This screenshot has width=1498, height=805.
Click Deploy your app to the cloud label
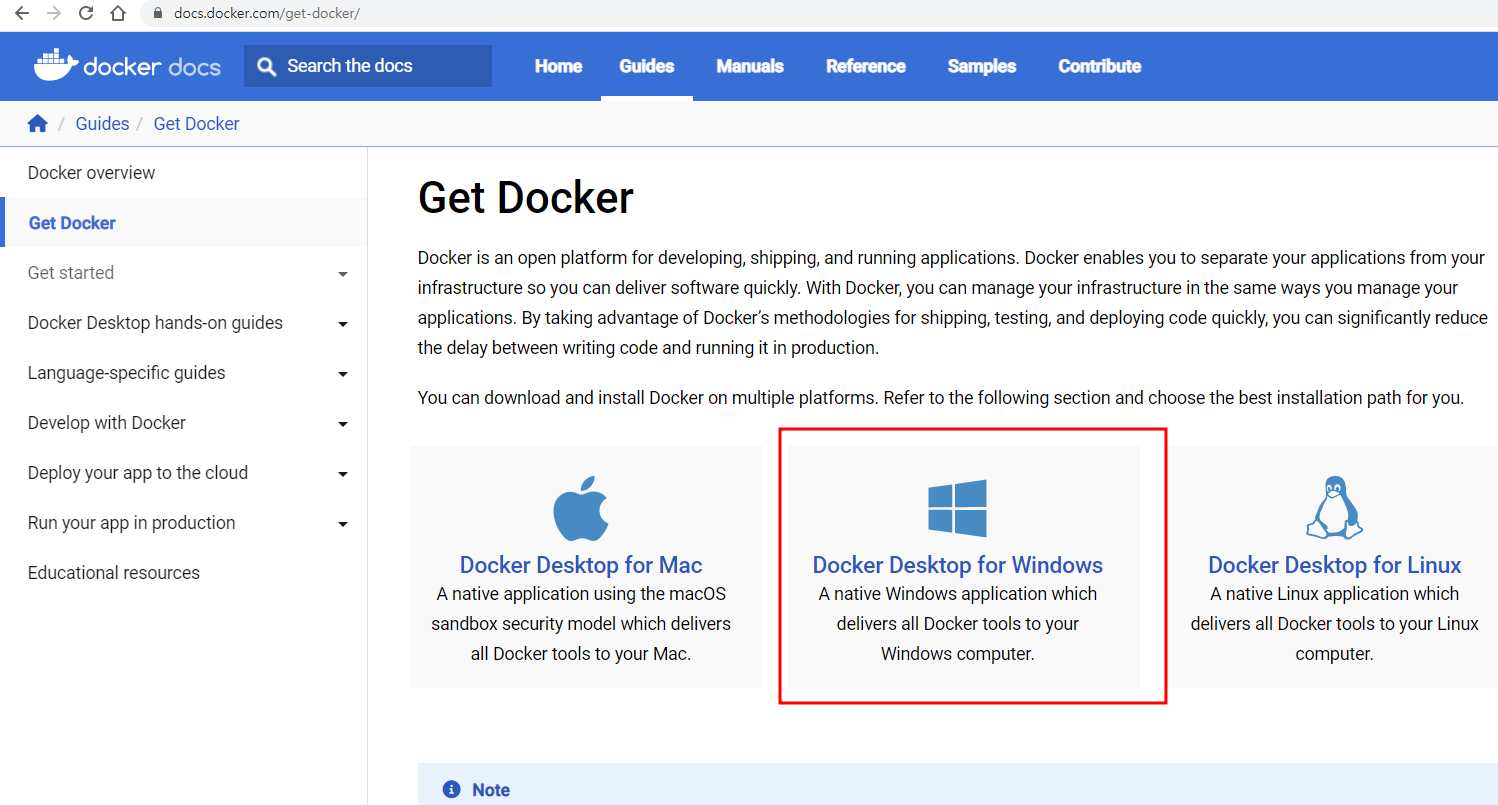(x=138, y=473)
